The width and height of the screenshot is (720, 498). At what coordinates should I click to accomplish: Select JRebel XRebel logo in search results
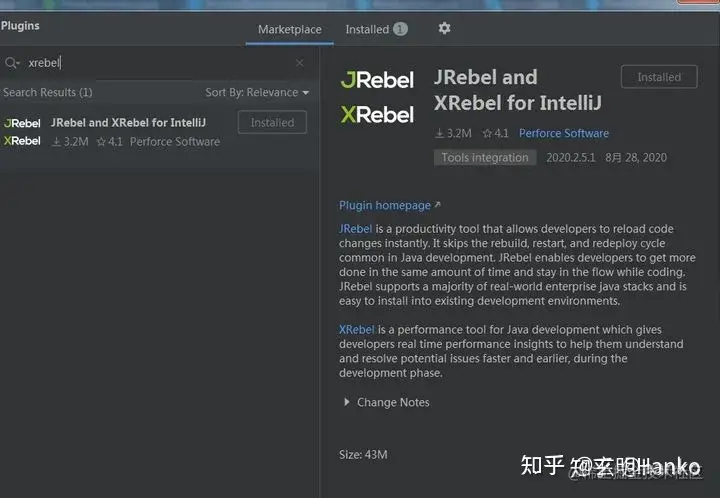(22, 132)
